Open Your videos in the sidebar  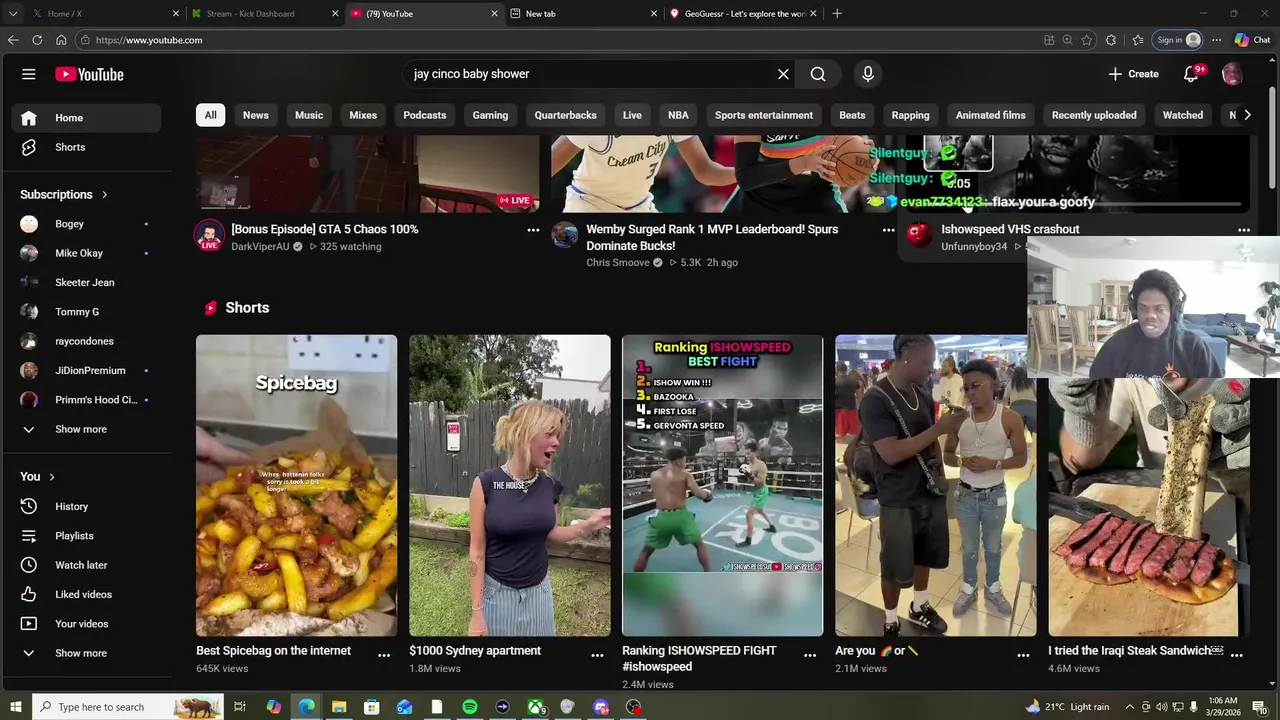pos(86,624)
